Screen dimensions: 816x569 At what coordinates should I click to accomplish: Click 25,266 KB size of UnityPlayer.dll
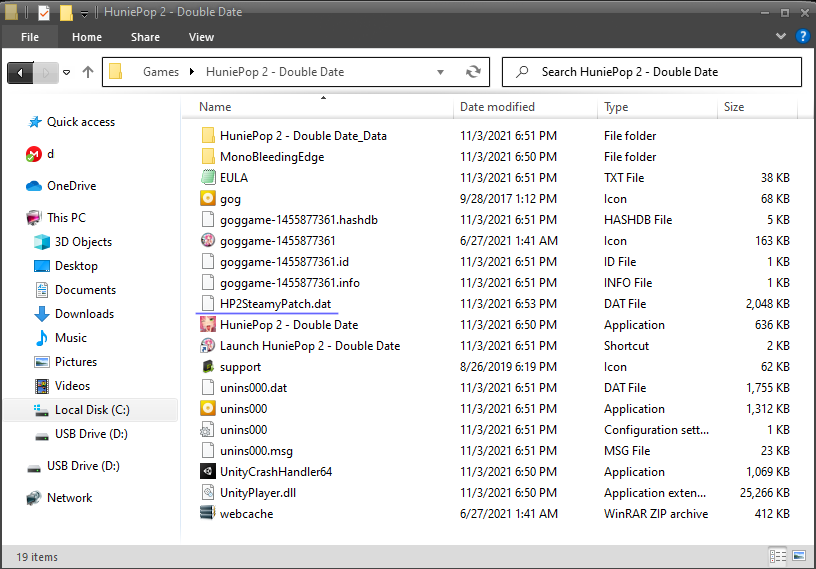764,492
